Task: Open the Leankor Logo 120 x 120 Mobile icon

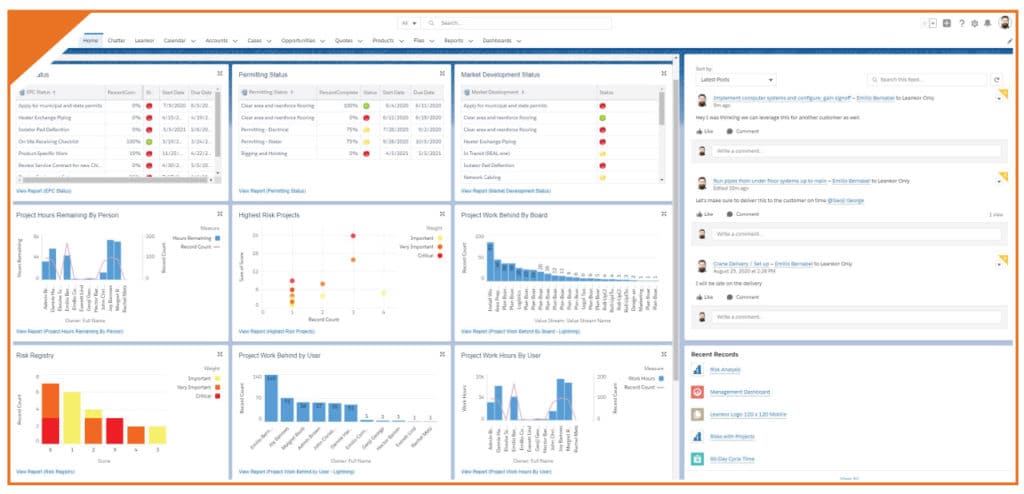Action: tap(697, 414)
